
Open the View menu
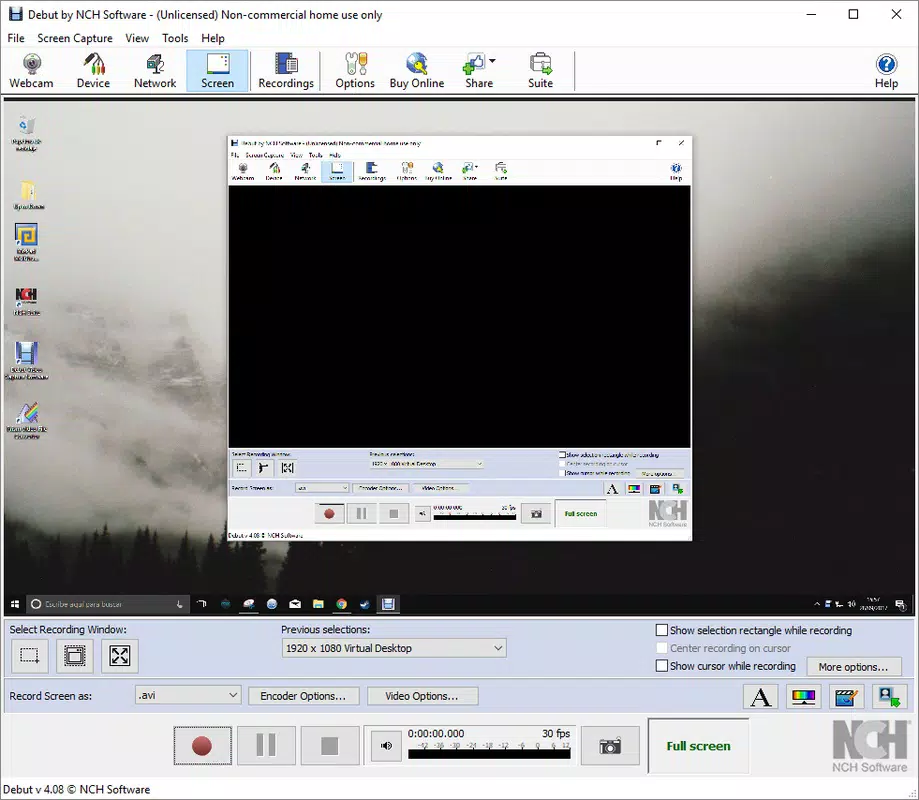click(137, 38)
